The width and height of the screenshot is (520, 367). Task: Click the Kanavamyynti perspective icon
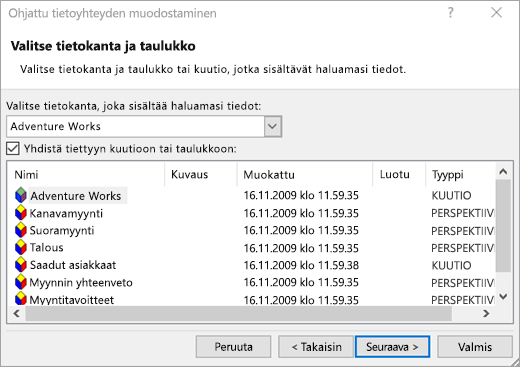tap(21, 213)
